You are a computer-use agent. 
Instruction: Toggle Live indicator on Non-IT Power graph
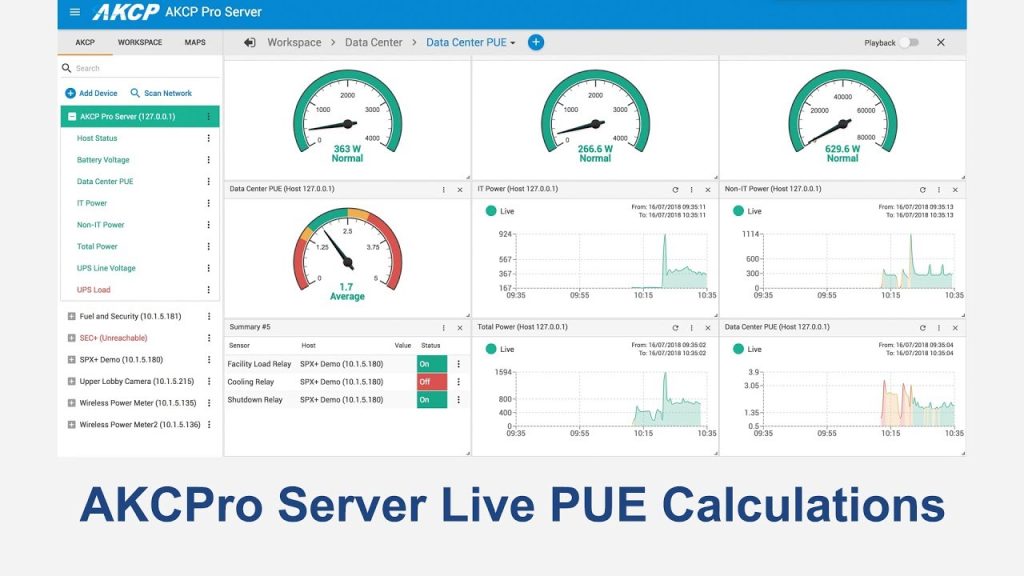pyautogui.click(x=739, y=211)
